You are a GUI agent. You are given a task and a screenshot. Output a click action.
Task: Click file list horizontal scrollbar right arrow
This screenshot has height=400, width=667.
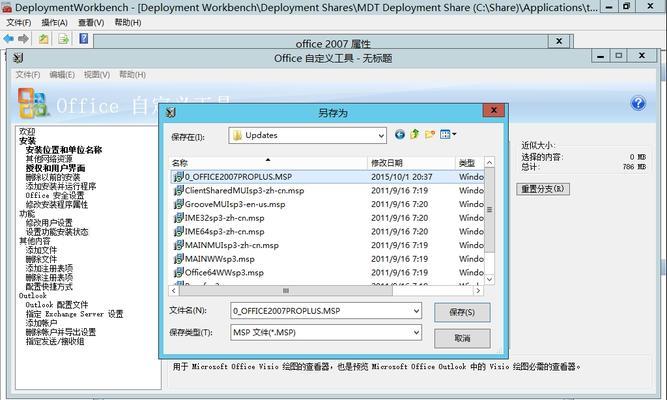478,291
